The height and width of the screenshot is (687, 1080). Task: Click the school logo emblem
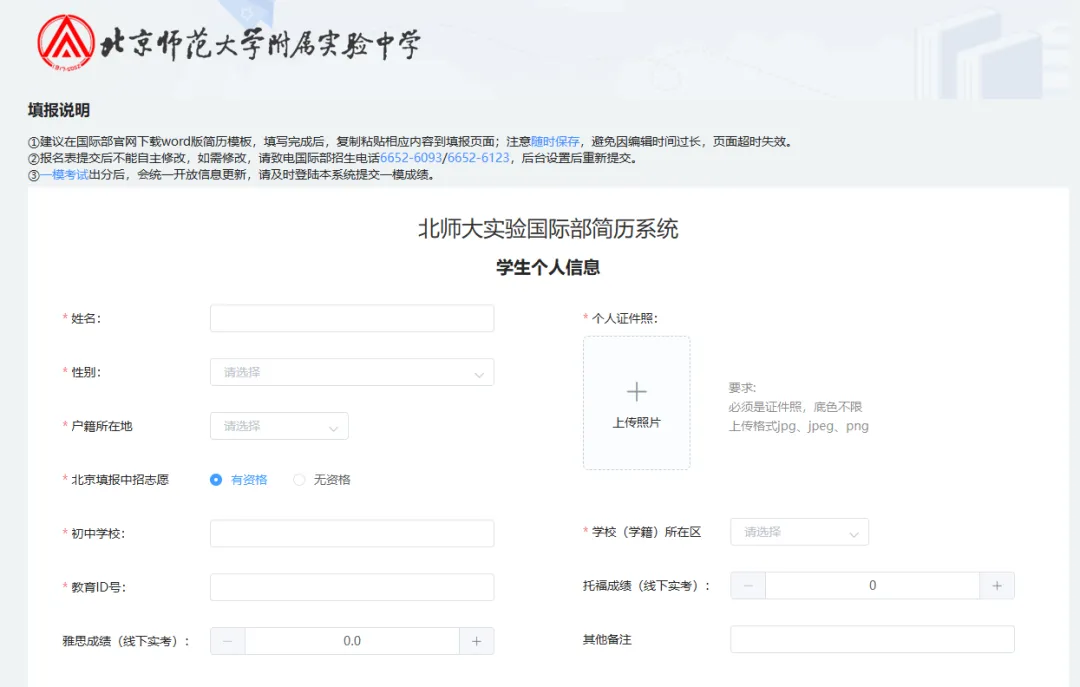click(x=65, y=43)
